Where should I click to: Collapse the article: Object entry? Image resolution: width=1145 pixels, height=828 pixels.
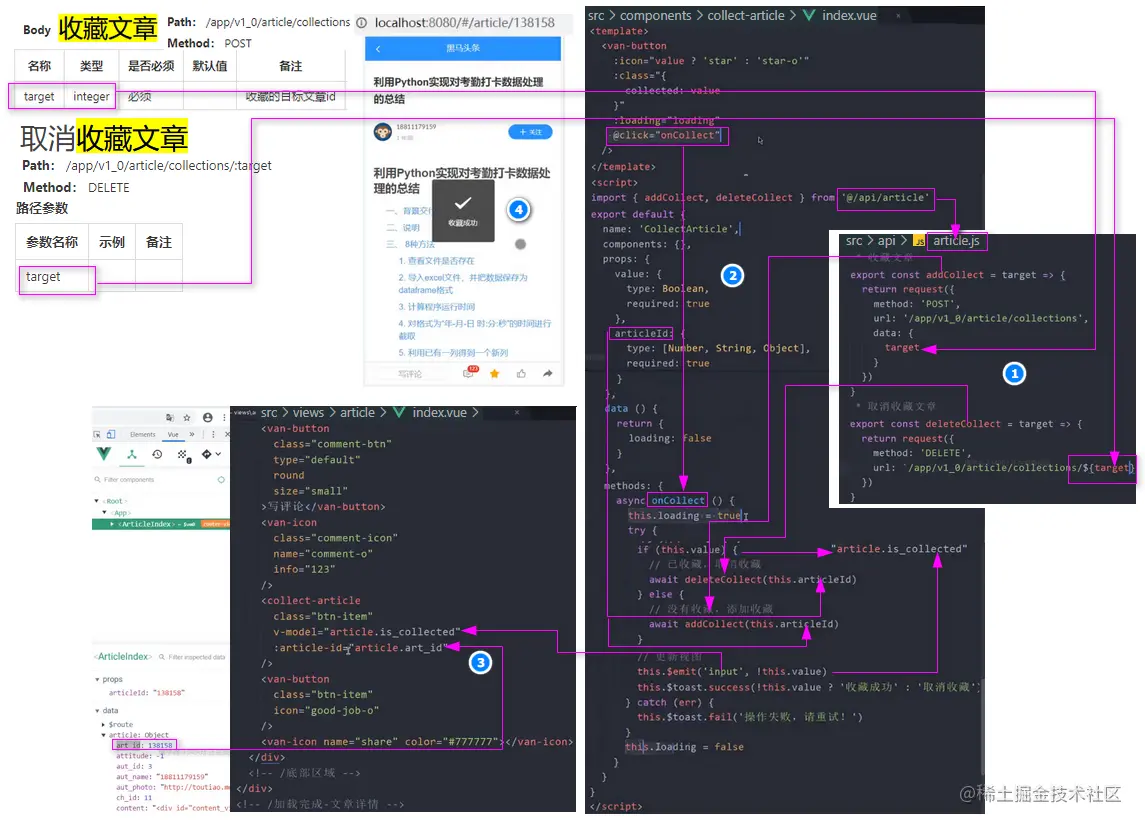(x=103, y=735)
